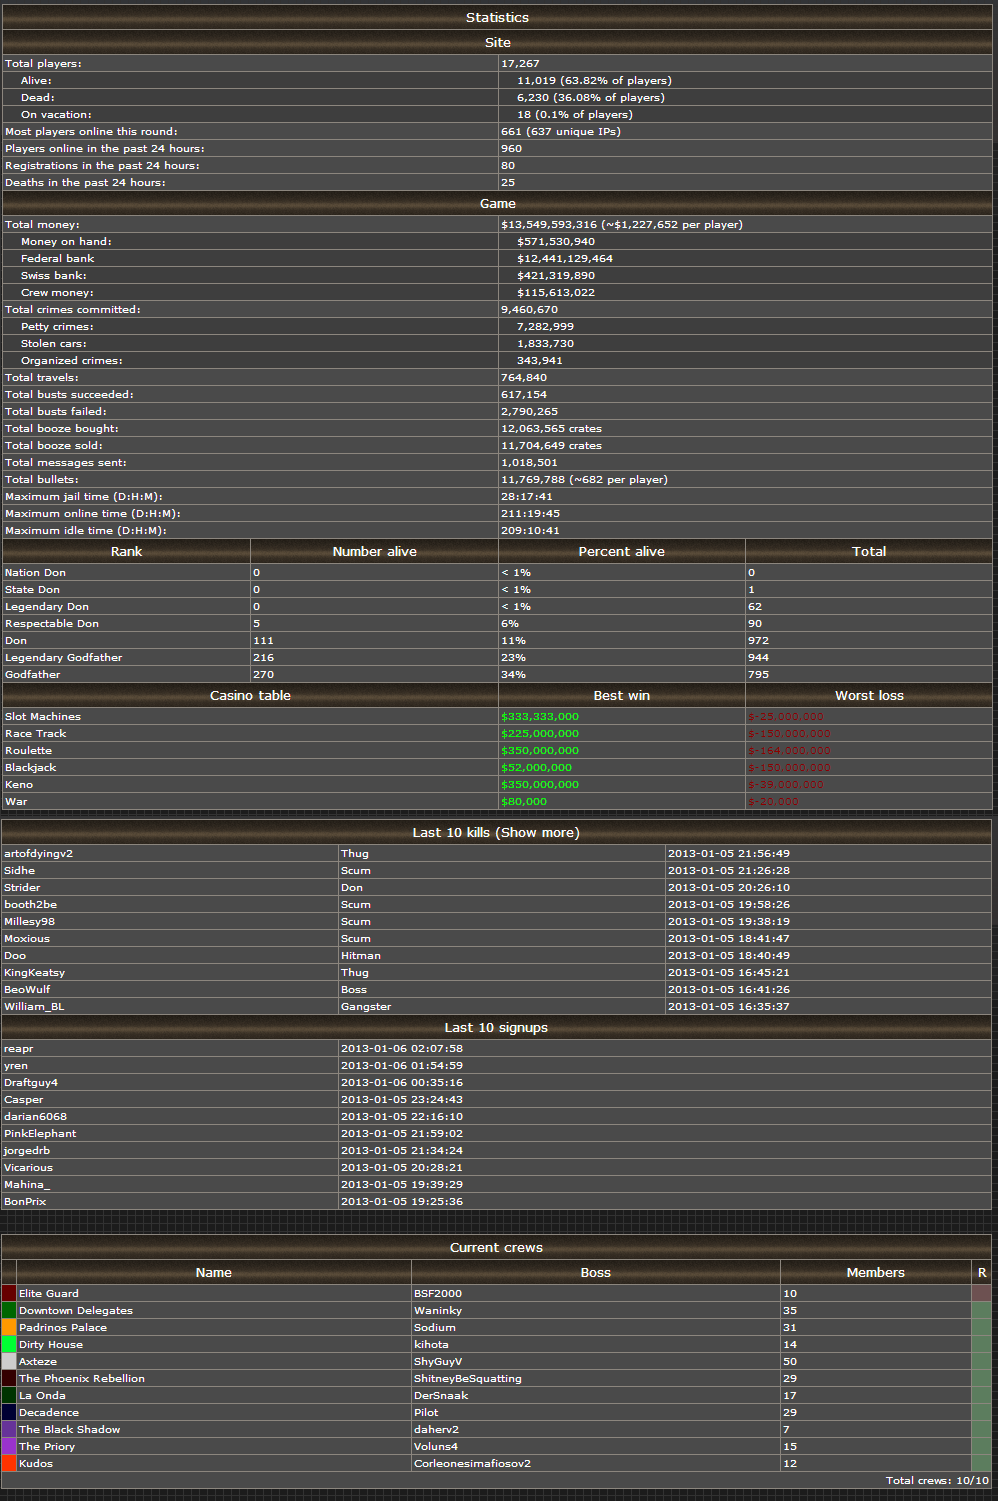Select the Total players value 17,267

(x=520, y=63)
